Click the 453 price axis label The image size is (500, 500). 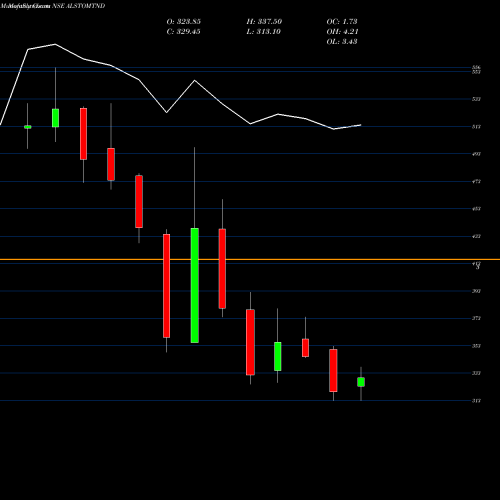[x=476, y=209]
